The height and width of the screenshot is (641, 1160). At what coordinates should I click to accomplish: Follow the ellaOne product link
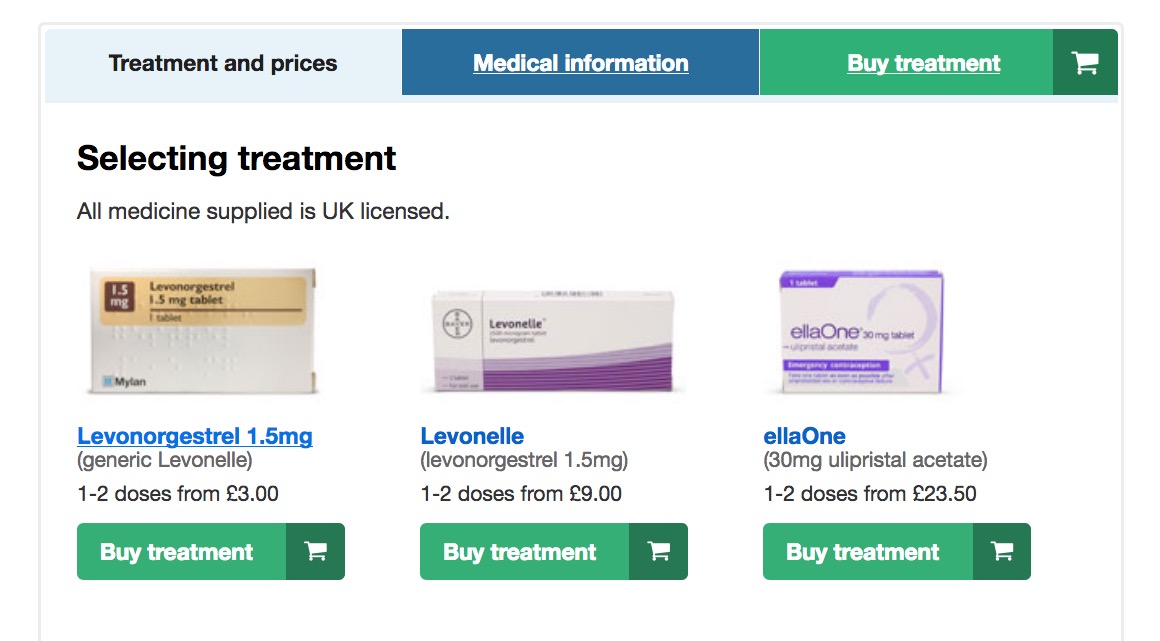tap(804, 437)
